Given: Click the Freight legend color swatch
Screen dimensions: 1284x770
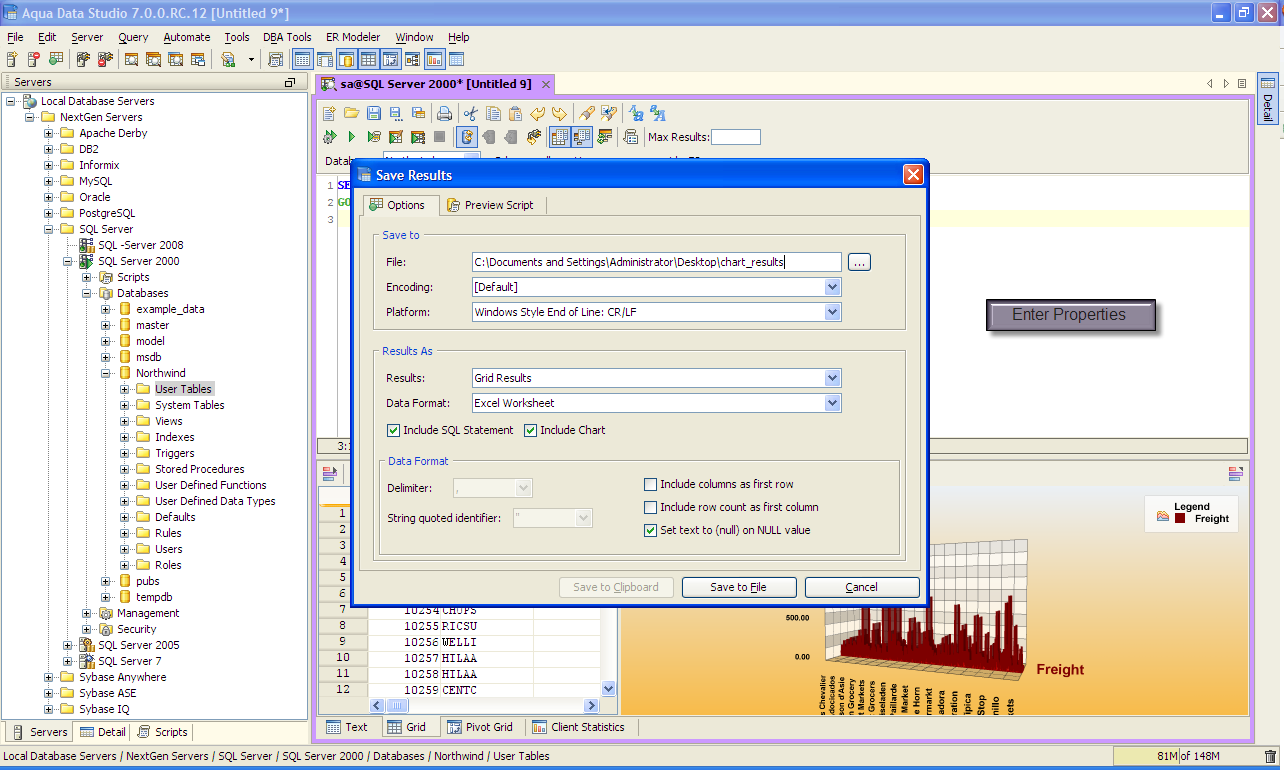Looking at the screenshot, I should [1181, 519].
